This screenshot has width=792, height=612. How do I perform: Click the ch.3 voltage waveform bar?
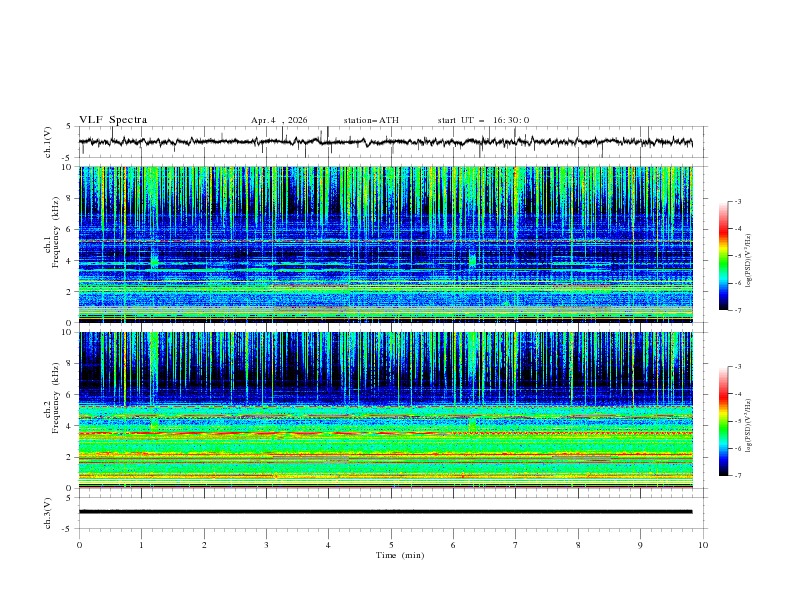coord(385,512)
